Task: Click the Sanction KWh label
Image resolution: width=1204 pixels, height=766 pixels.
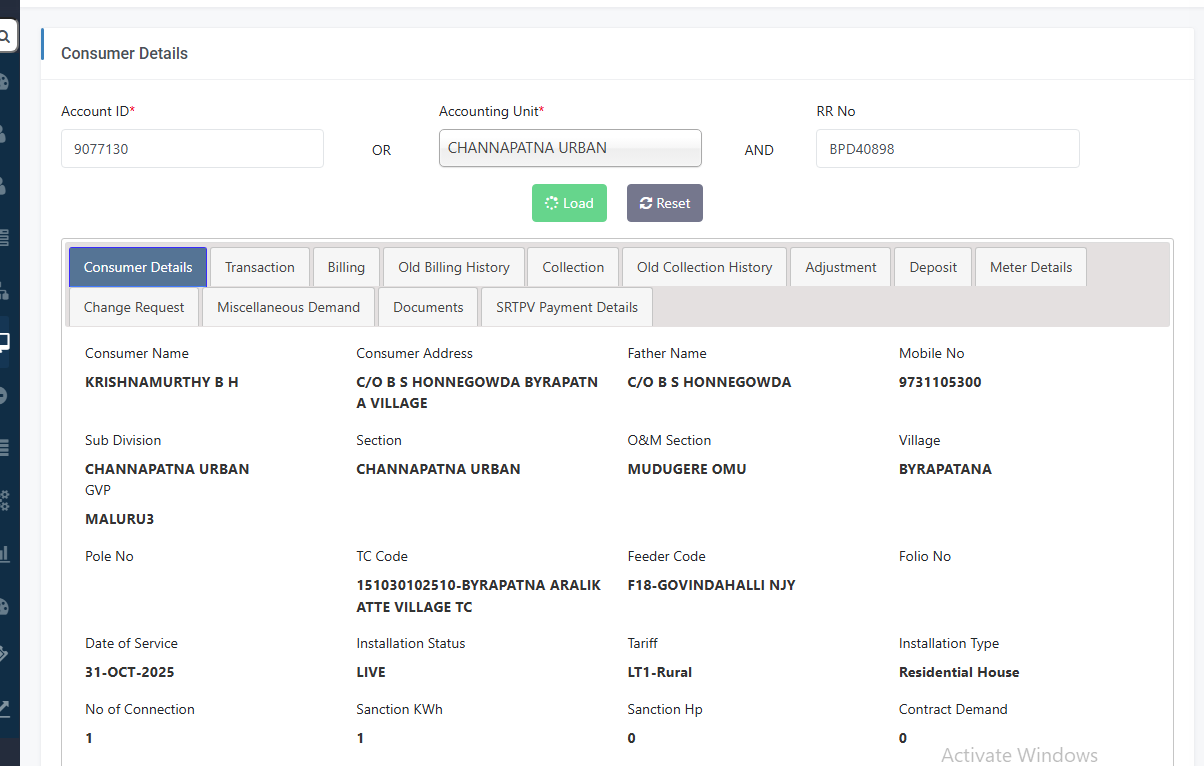Action: 399,709
